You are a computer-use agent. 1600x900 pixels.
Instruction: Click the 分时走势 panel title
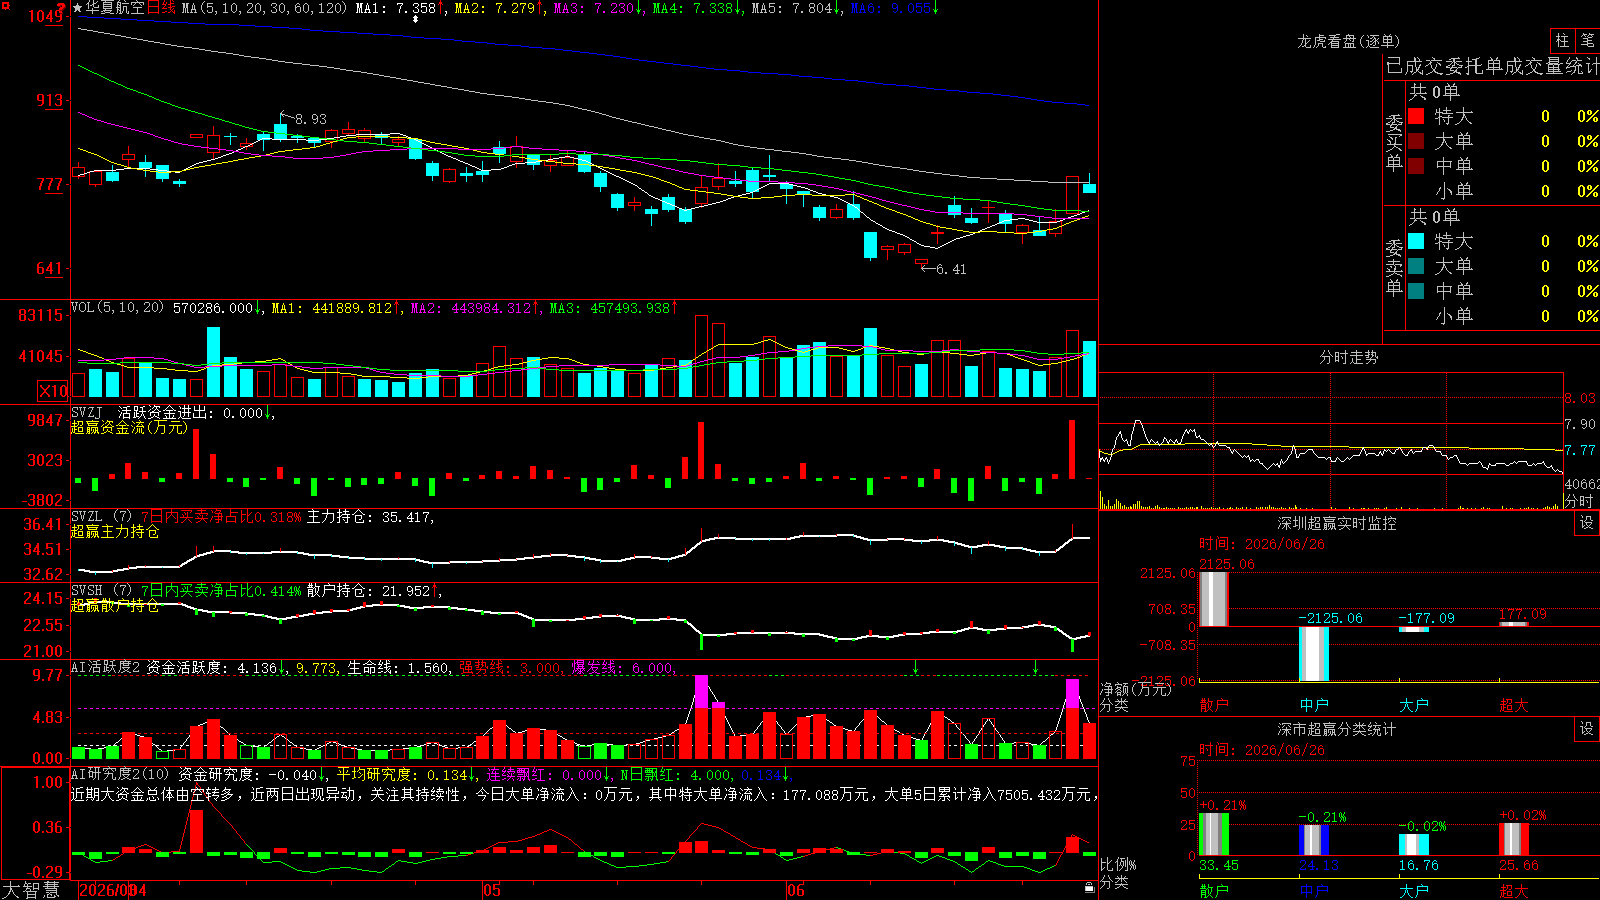tap(1348, 357)
